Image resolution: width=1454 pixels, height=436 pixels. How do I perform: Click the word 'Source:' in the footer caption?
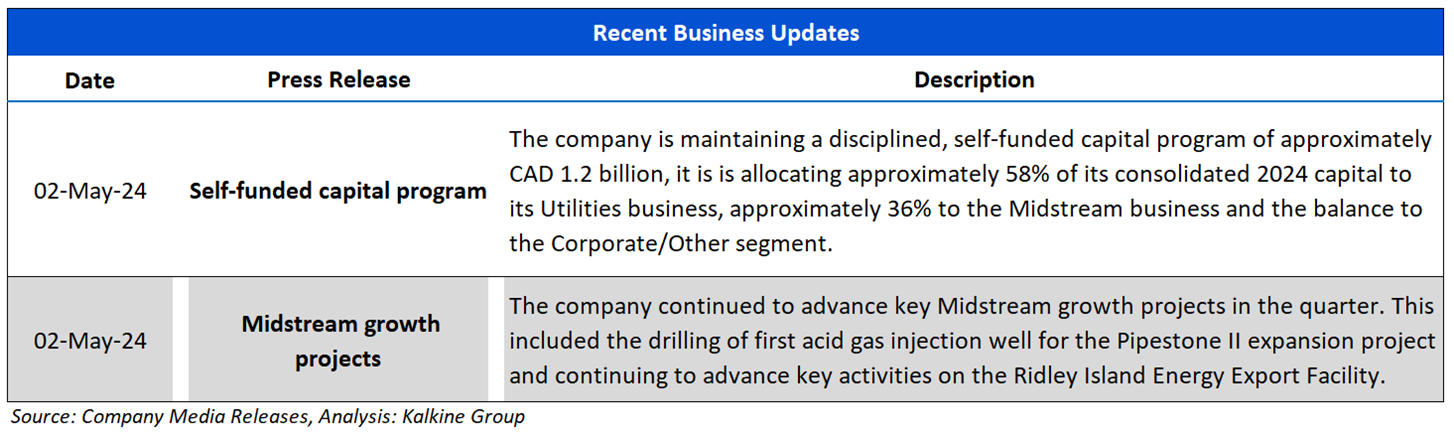42,417
